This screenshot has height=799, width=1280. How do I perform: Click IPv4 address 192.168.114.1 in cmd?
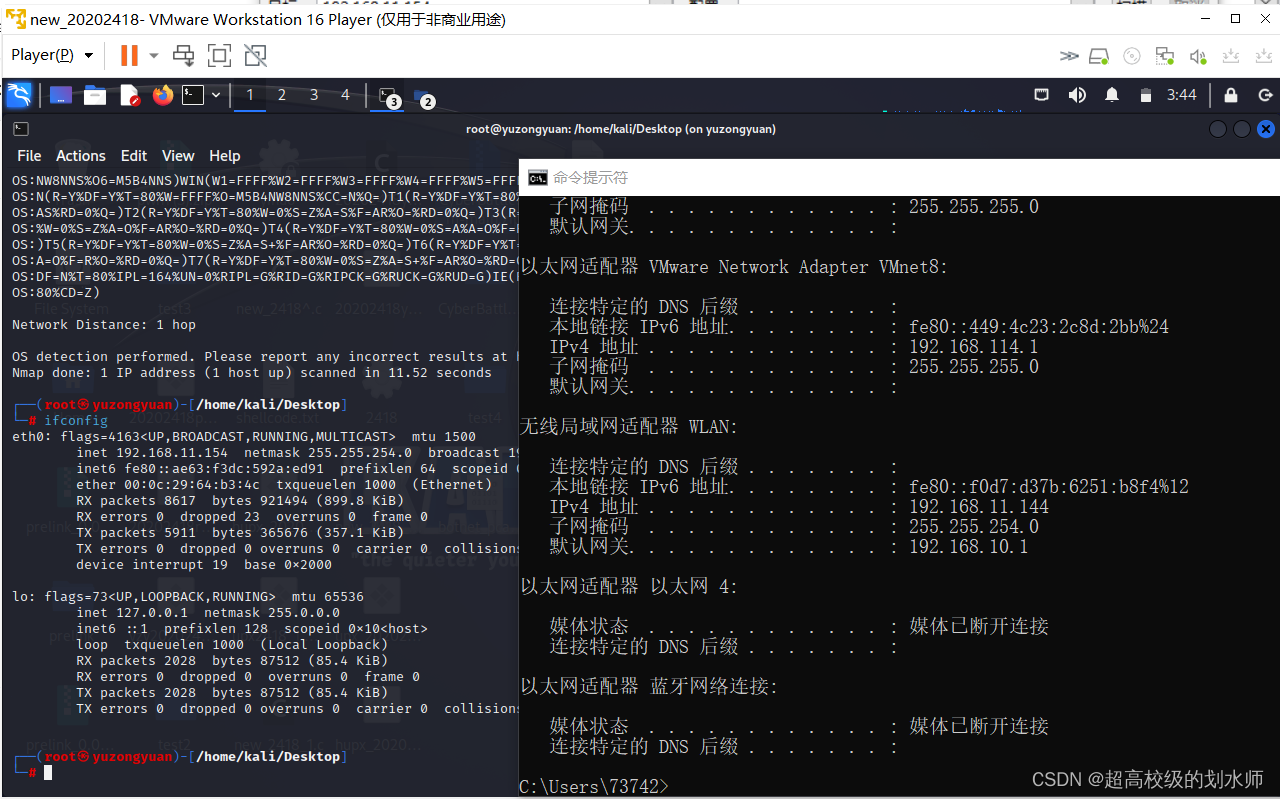coord(974,347)
